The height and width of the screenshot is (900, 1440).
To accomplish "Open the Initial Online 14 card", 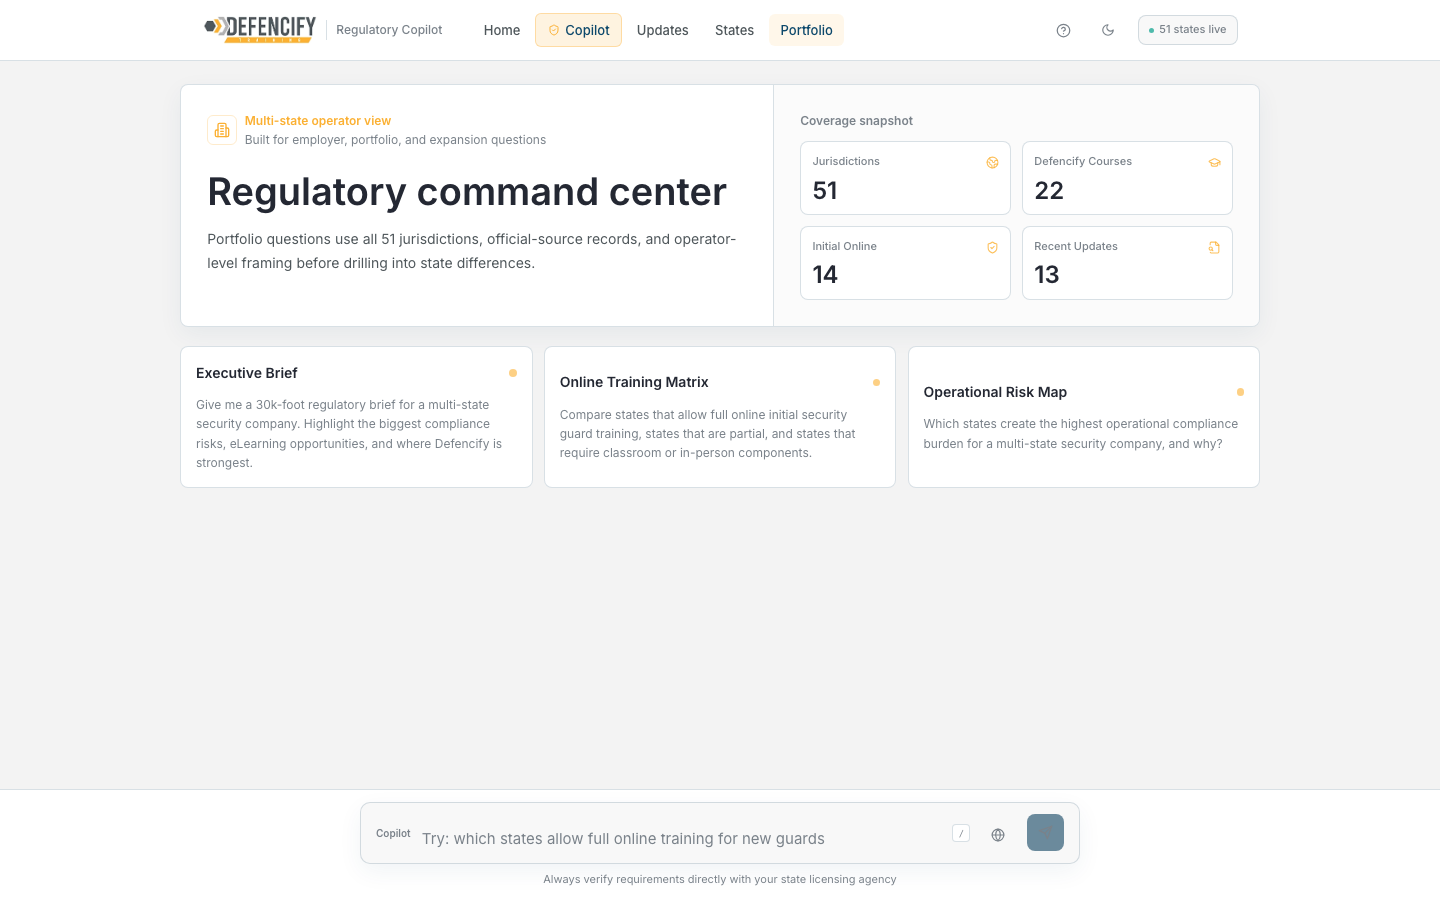I will pos(905,263).
